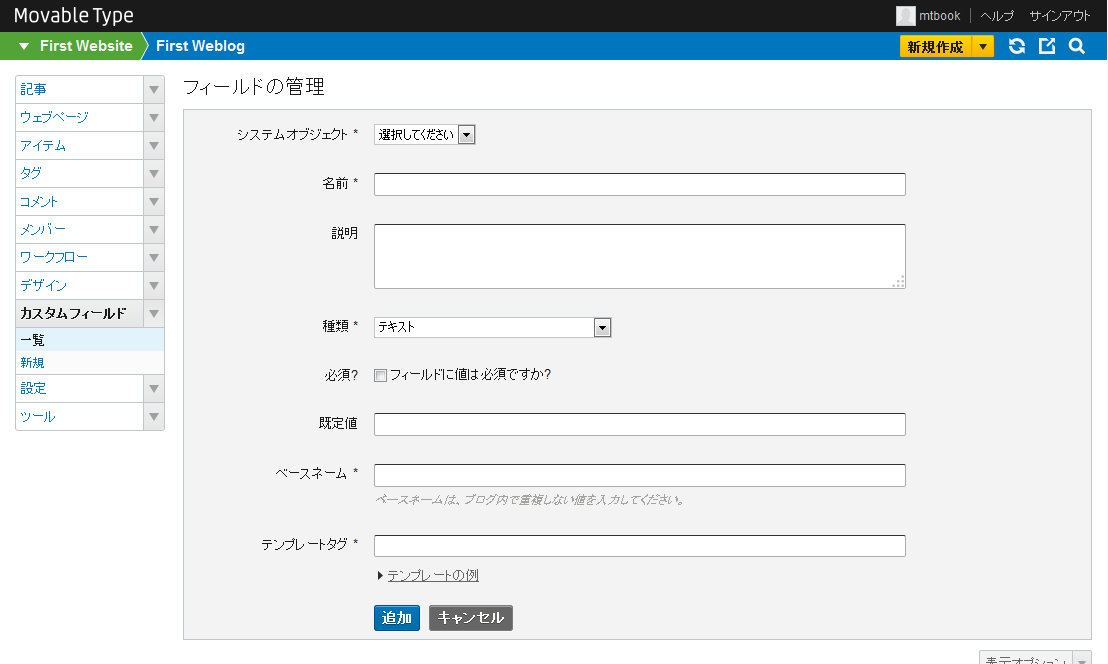Expand the デザイン sidebar menu arrow
1108x664 pixels.
(x=154, y=286)
